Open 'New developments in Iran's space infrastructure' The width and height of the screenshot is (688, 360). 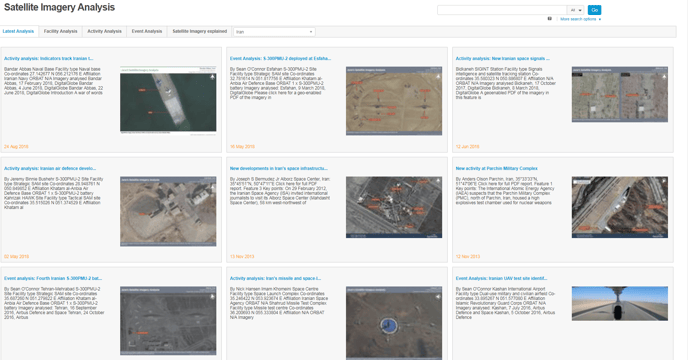279,169
